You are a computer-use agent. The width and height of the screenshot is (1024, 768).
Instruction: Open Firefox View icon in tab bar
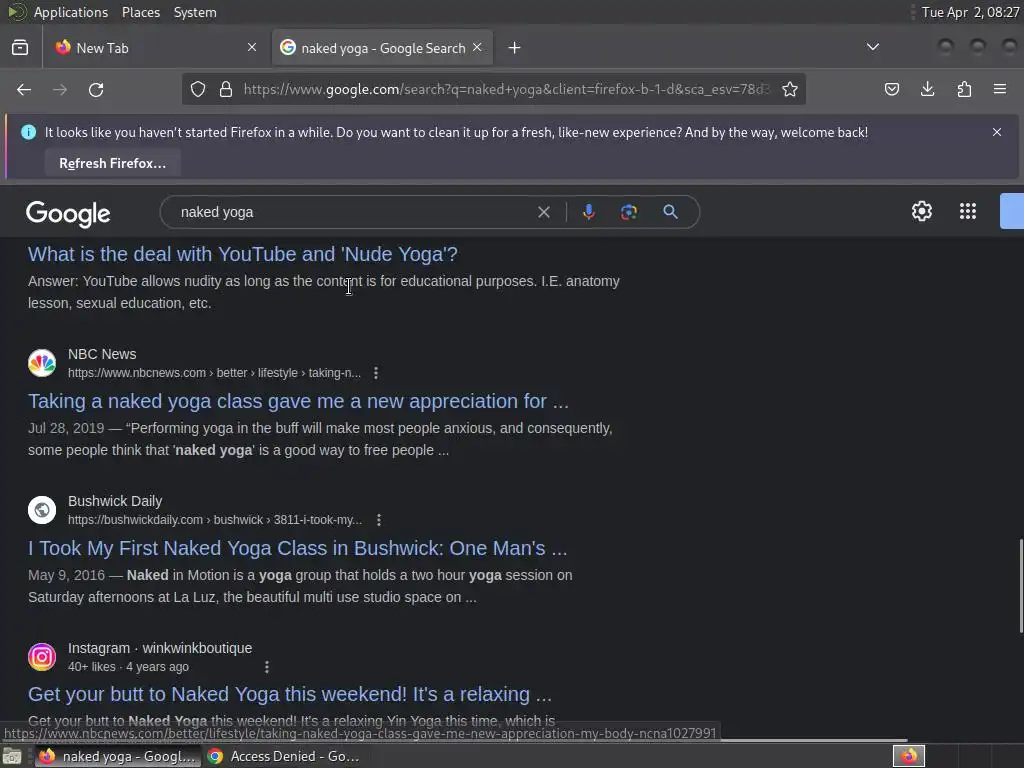coord(20,48)
